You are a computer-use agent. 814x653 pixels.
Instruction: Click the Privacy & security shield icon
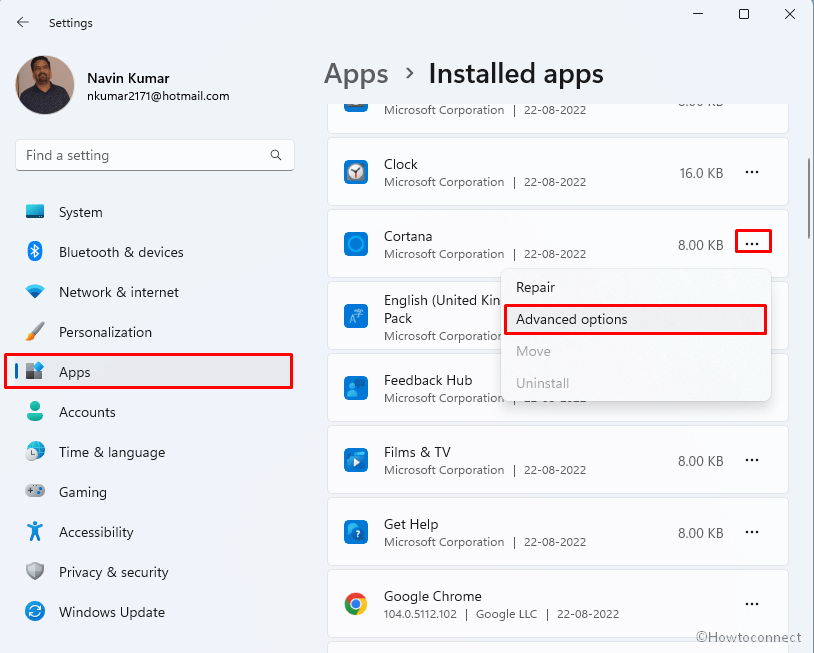[35, 572]
